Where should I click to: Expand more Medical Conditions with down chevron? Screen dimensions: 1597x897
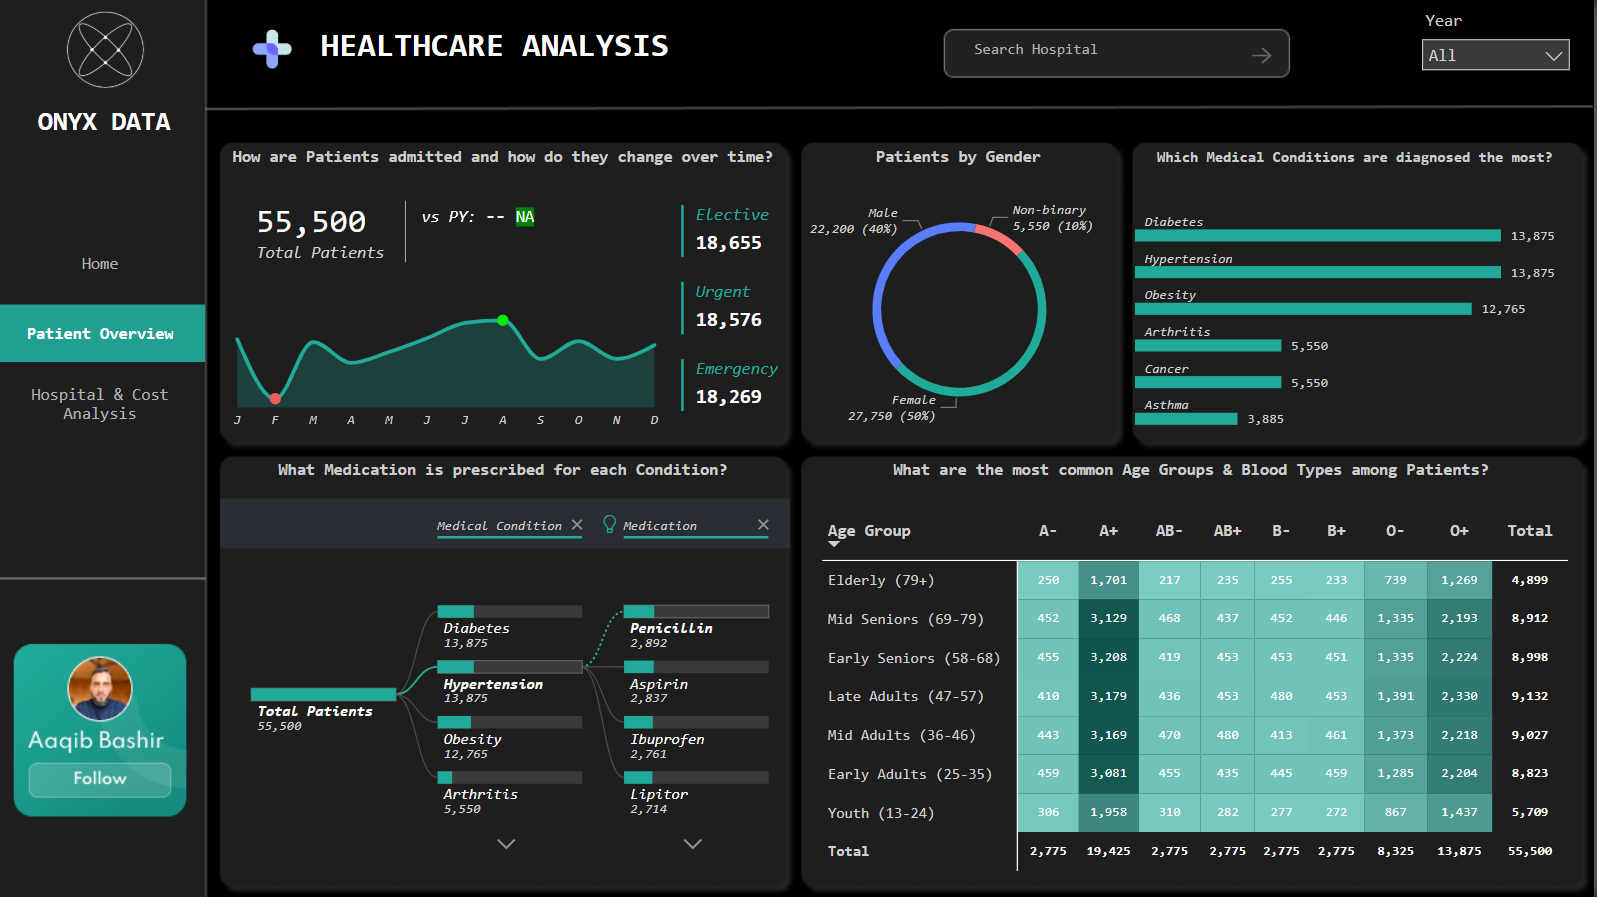pyautogui.click(x=506, y=844)
